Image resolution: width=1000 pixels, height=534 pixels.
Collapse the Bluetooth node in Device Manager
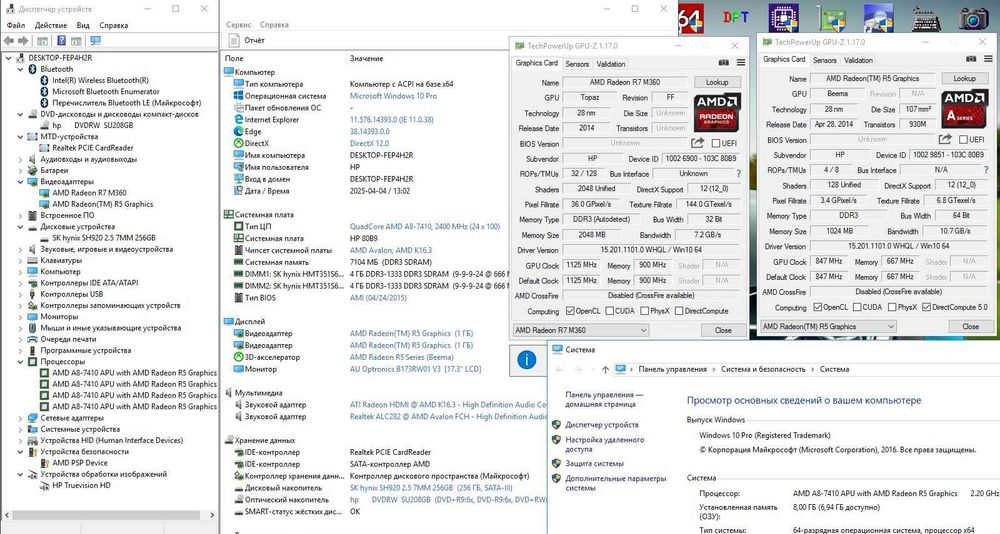pos(20,69)
